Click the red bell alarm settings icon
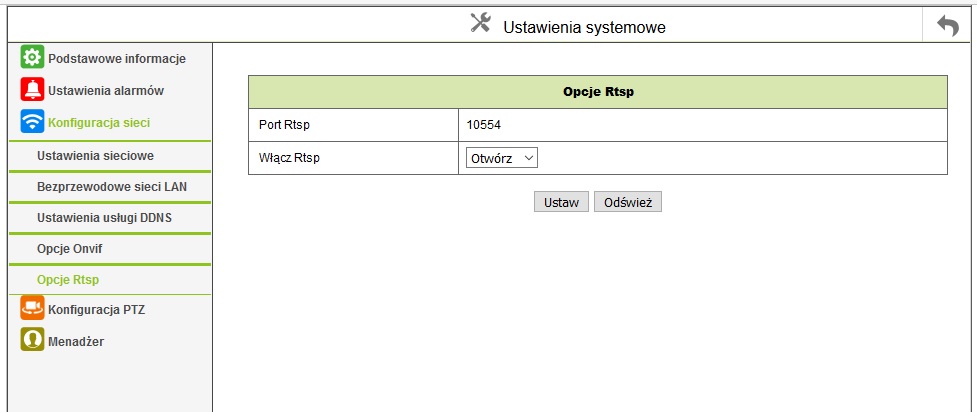 coord(32,89)
